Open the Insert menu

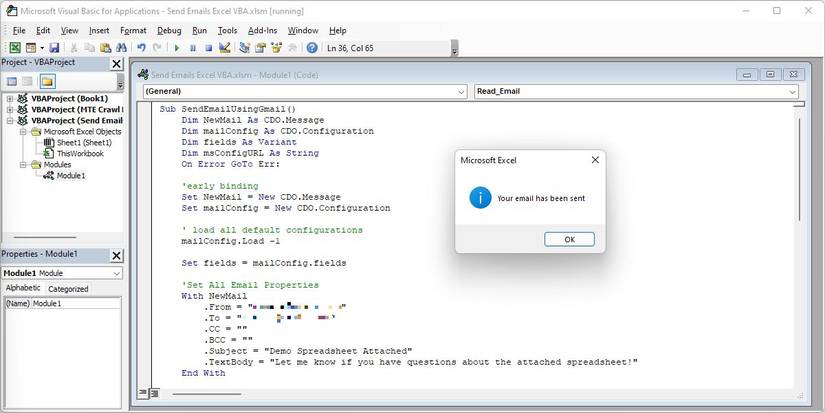[x=99, y=31]
